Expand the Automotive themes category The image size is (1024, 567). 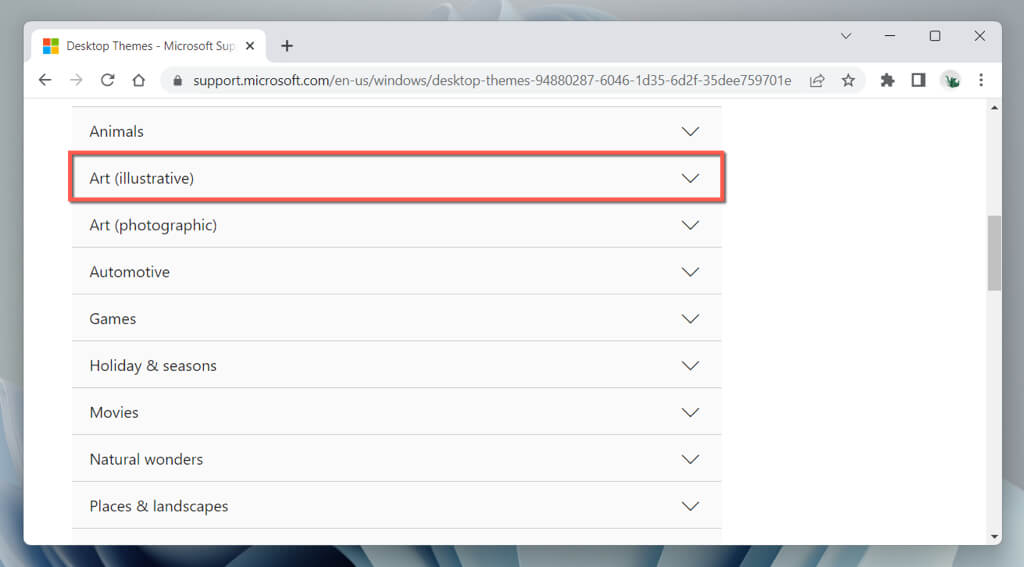pos(396,272)
